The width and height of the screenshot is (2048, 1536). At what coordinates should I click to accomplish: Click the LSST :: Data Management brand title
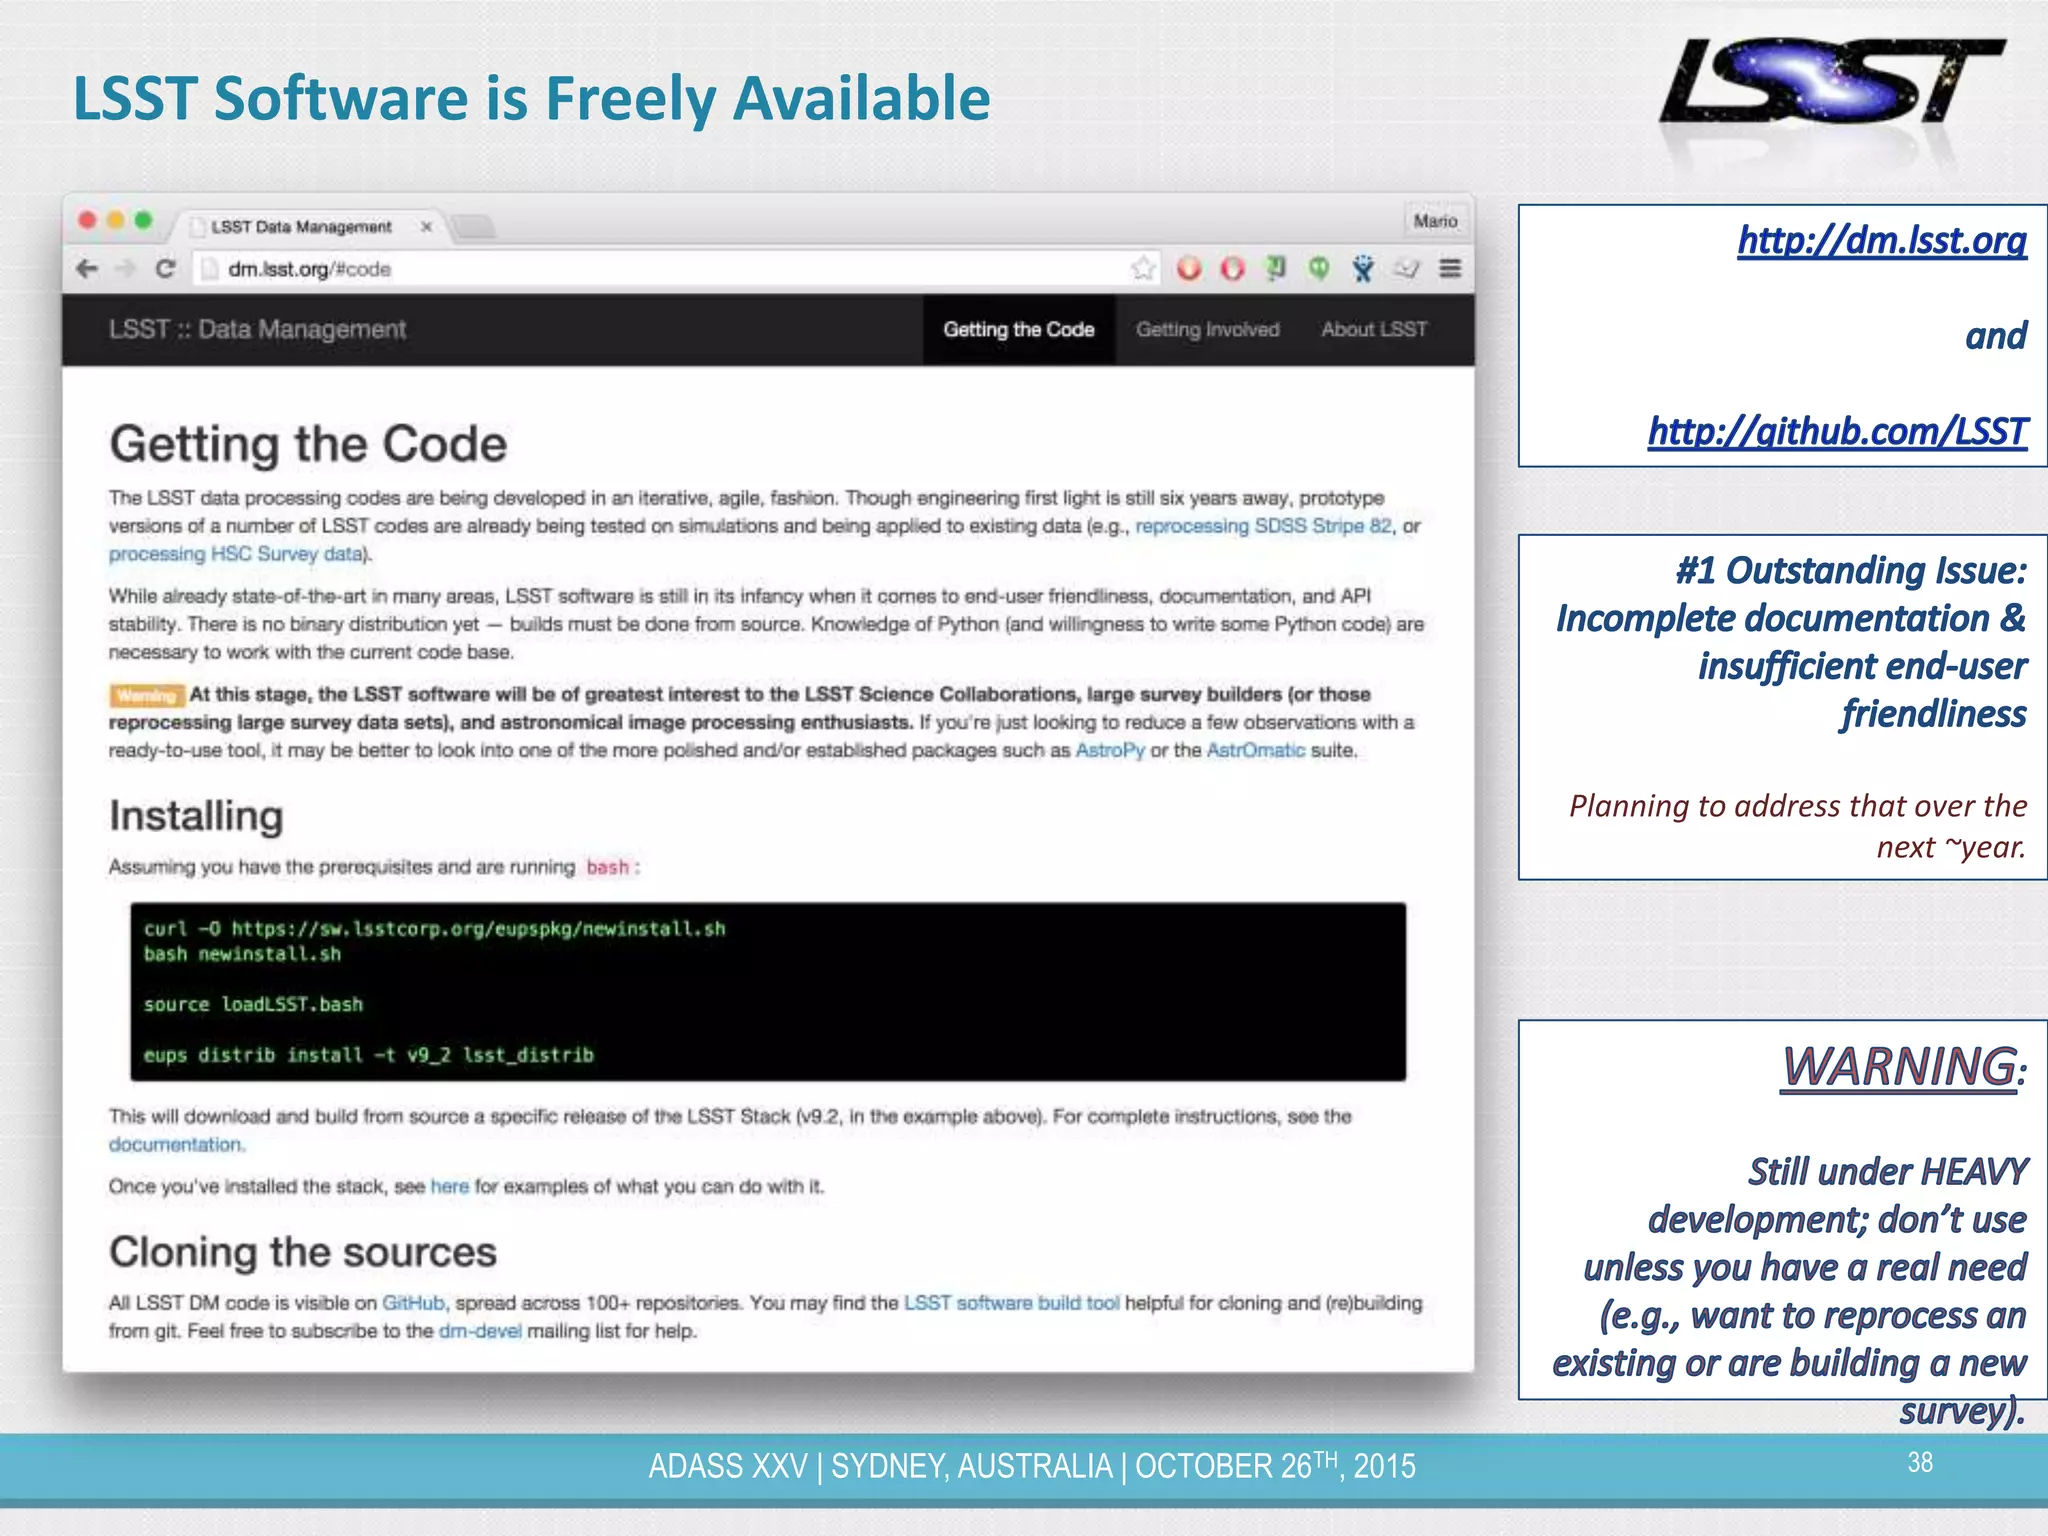pos(257,329)
